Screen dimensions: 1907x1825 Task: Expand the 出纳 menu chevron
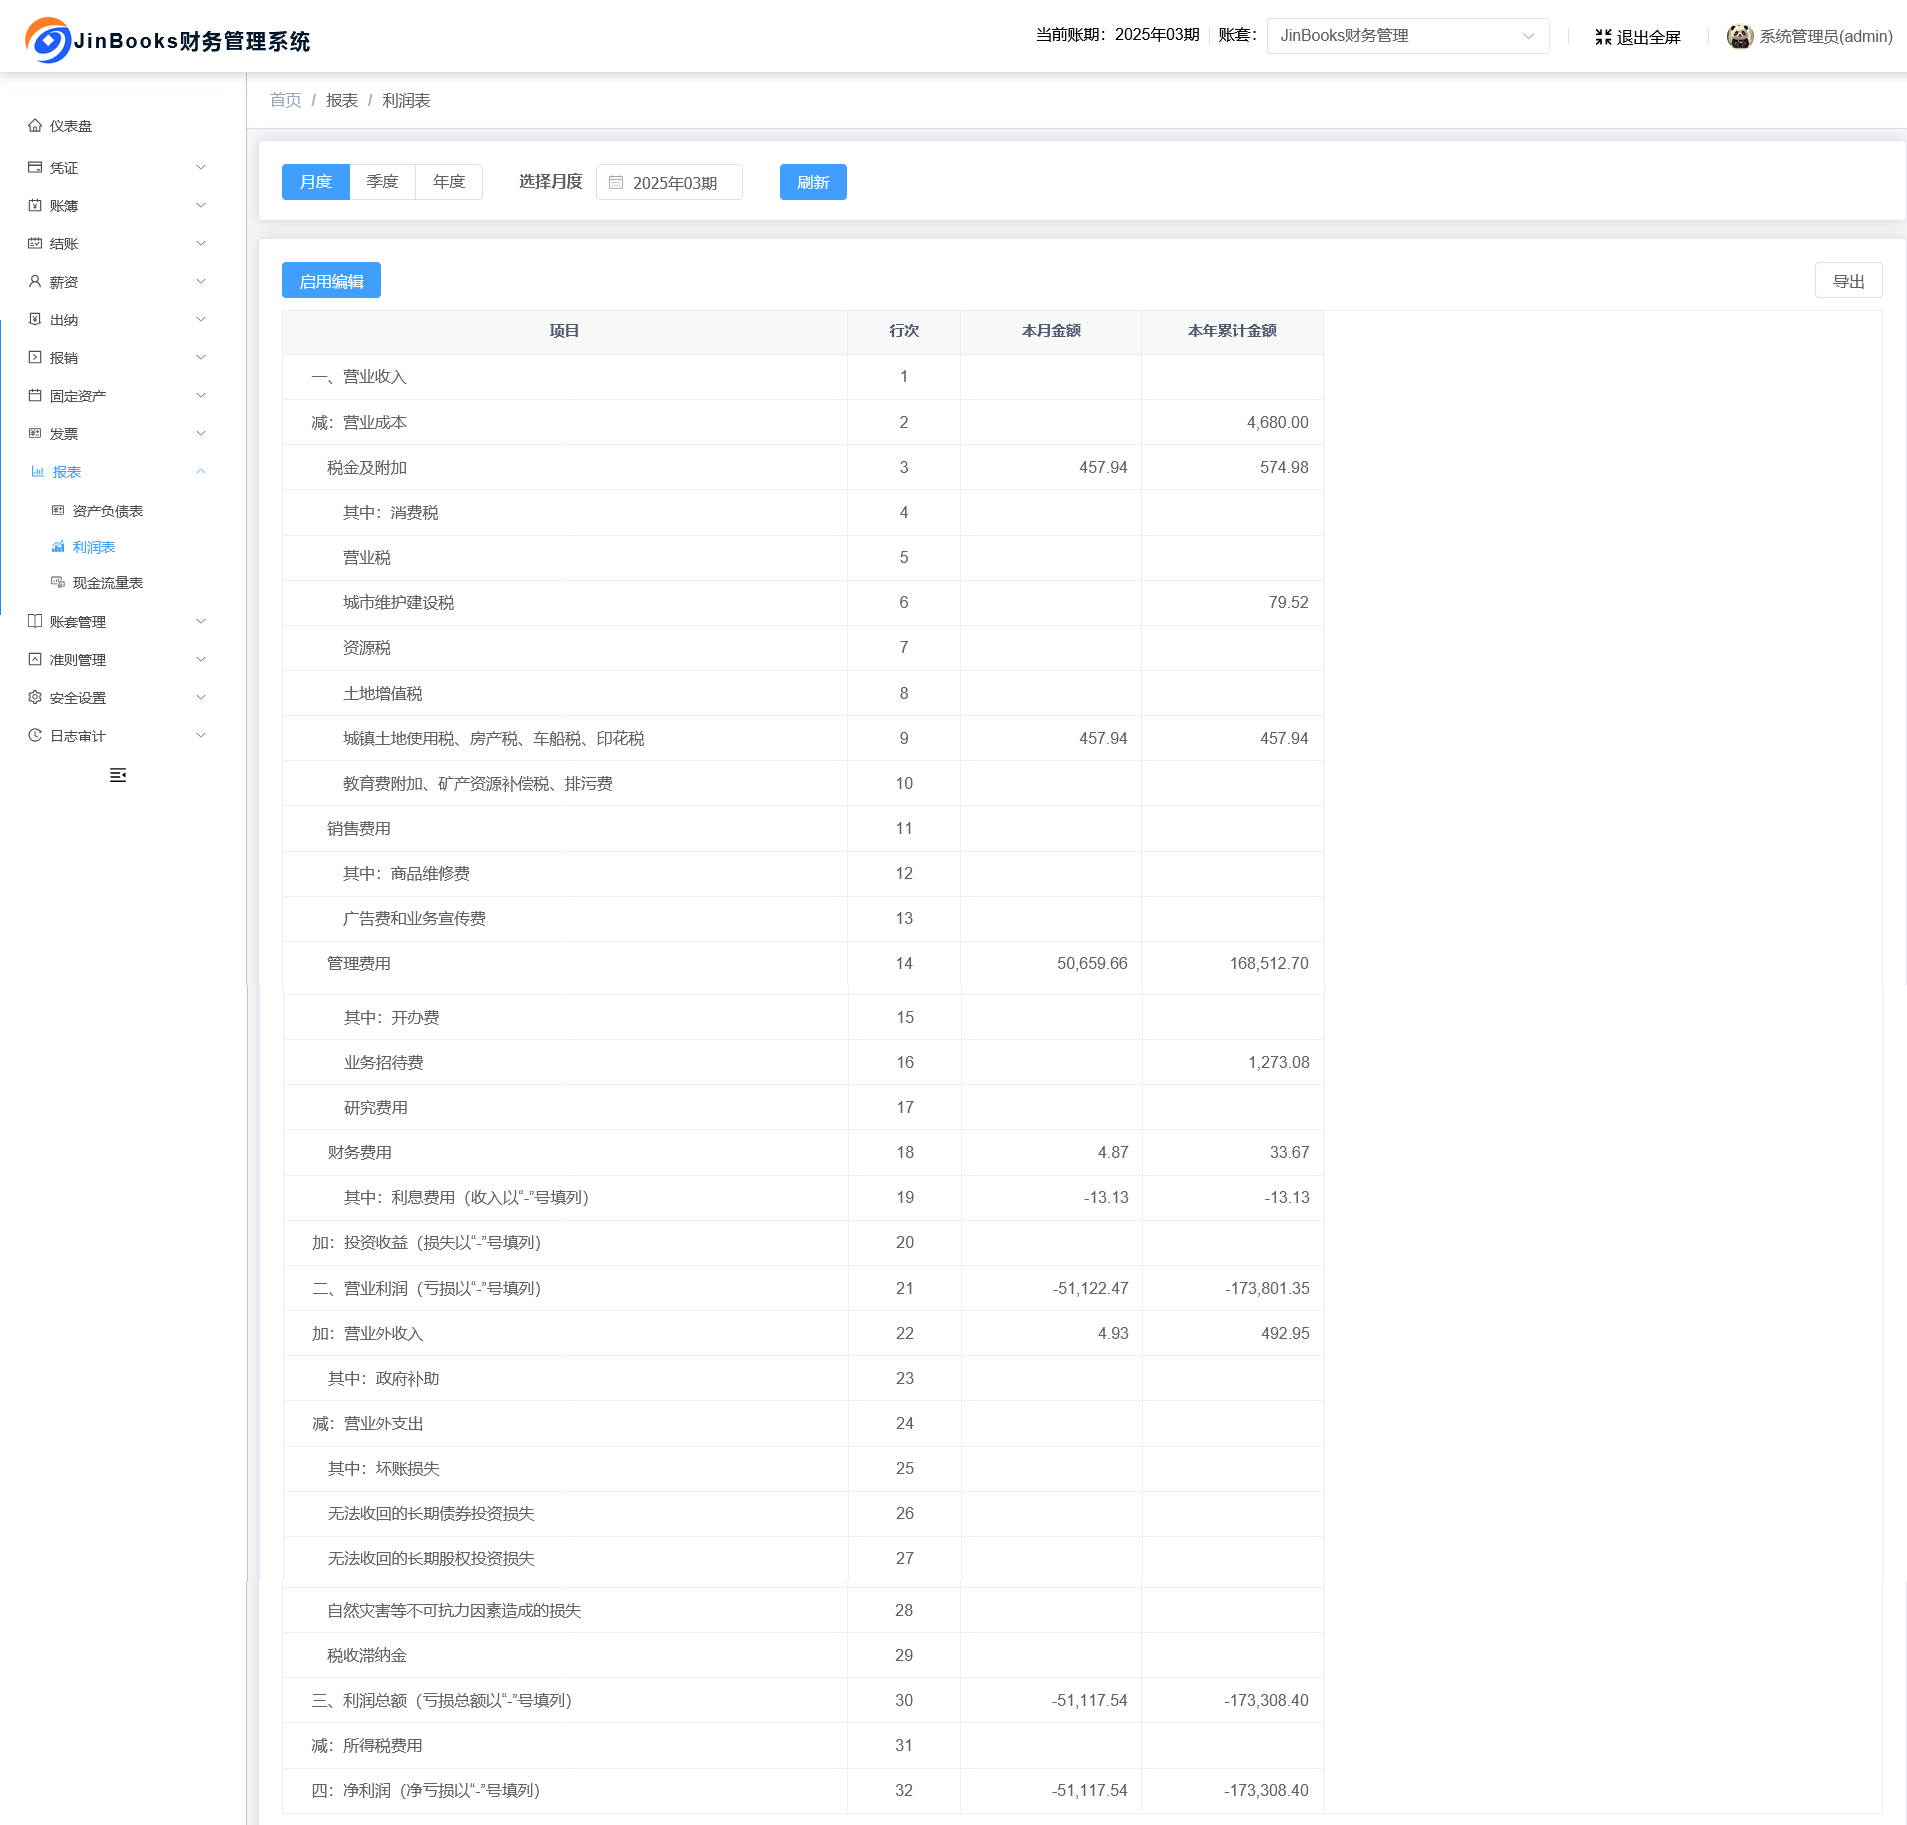201,319
